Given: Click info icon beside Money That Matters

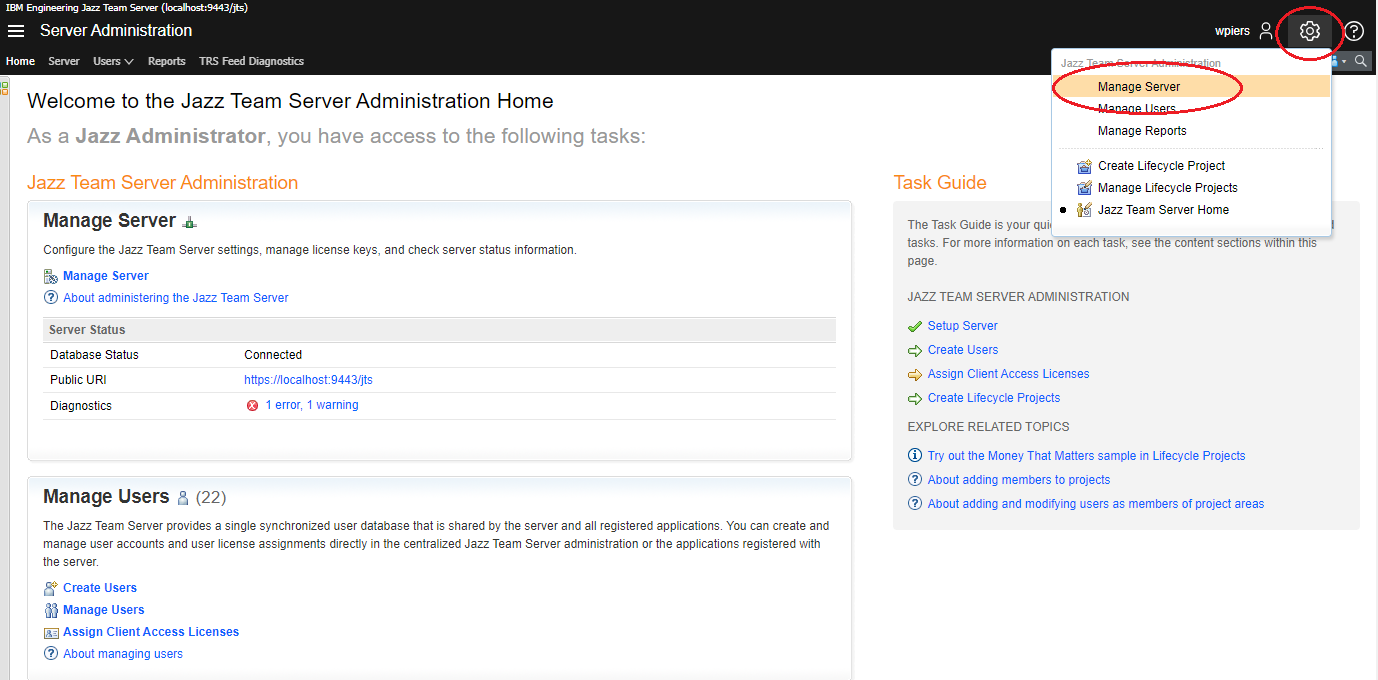Looking at the screenshot, I should 915,456.
